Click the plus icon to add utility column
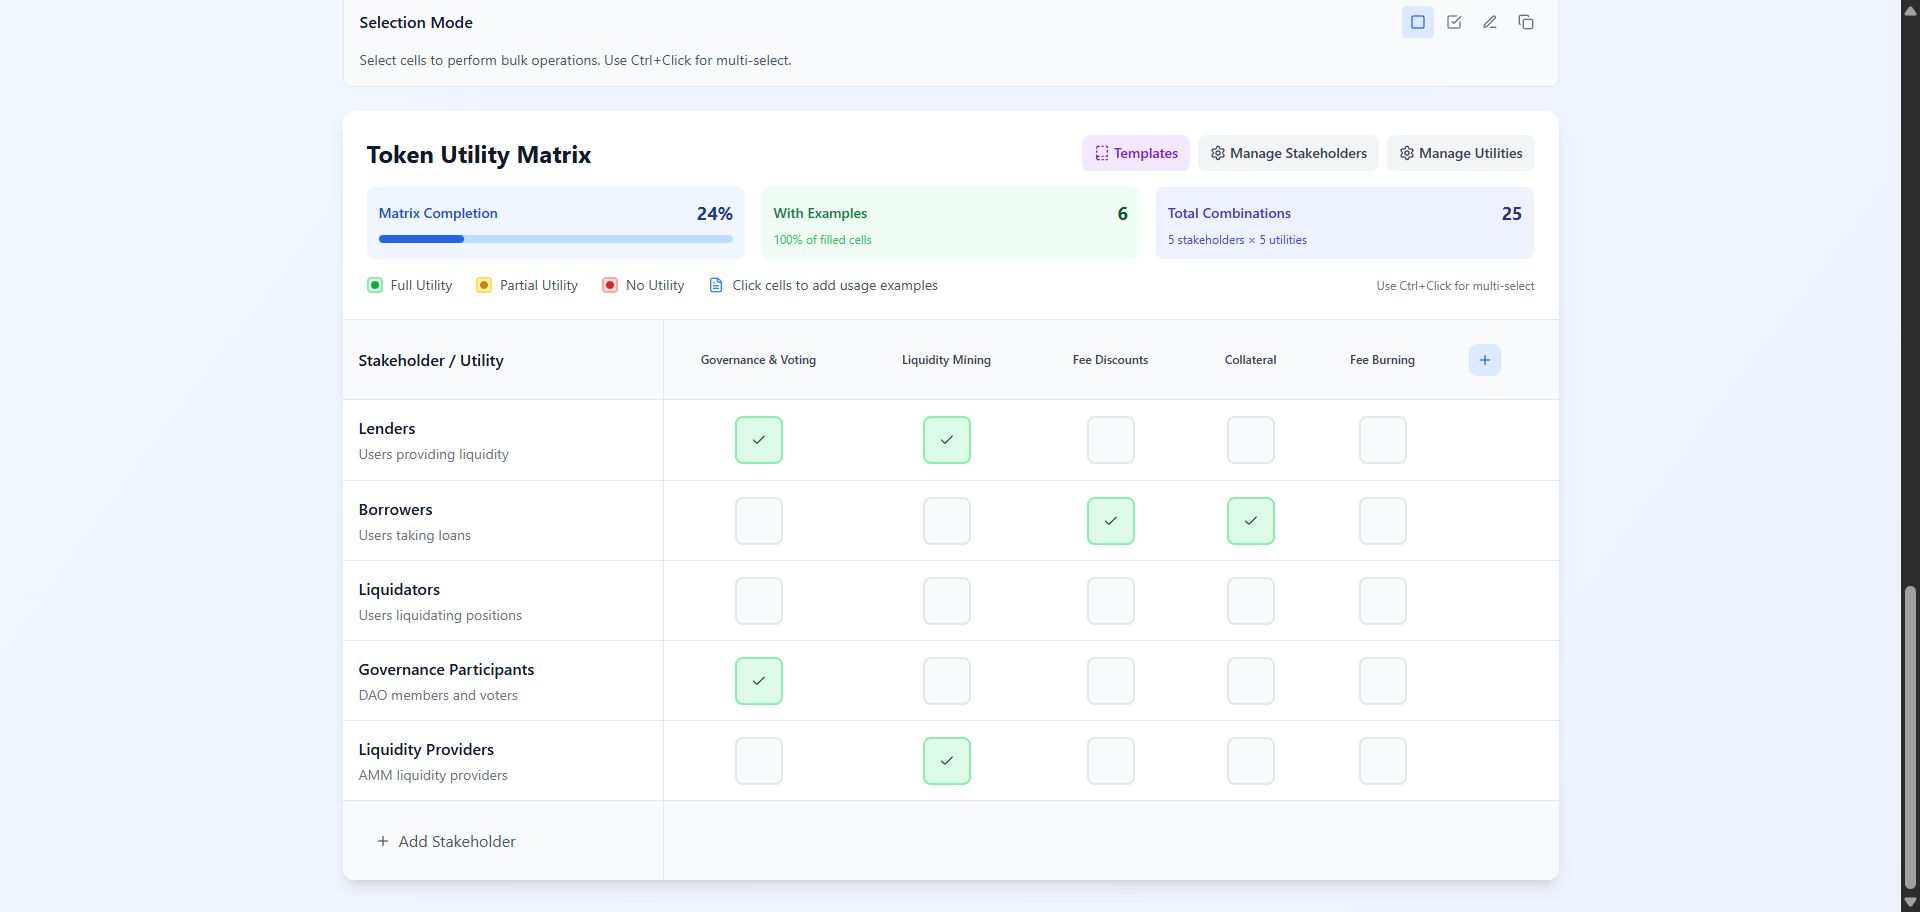 pyautogui.click(x=1484, y=360)
